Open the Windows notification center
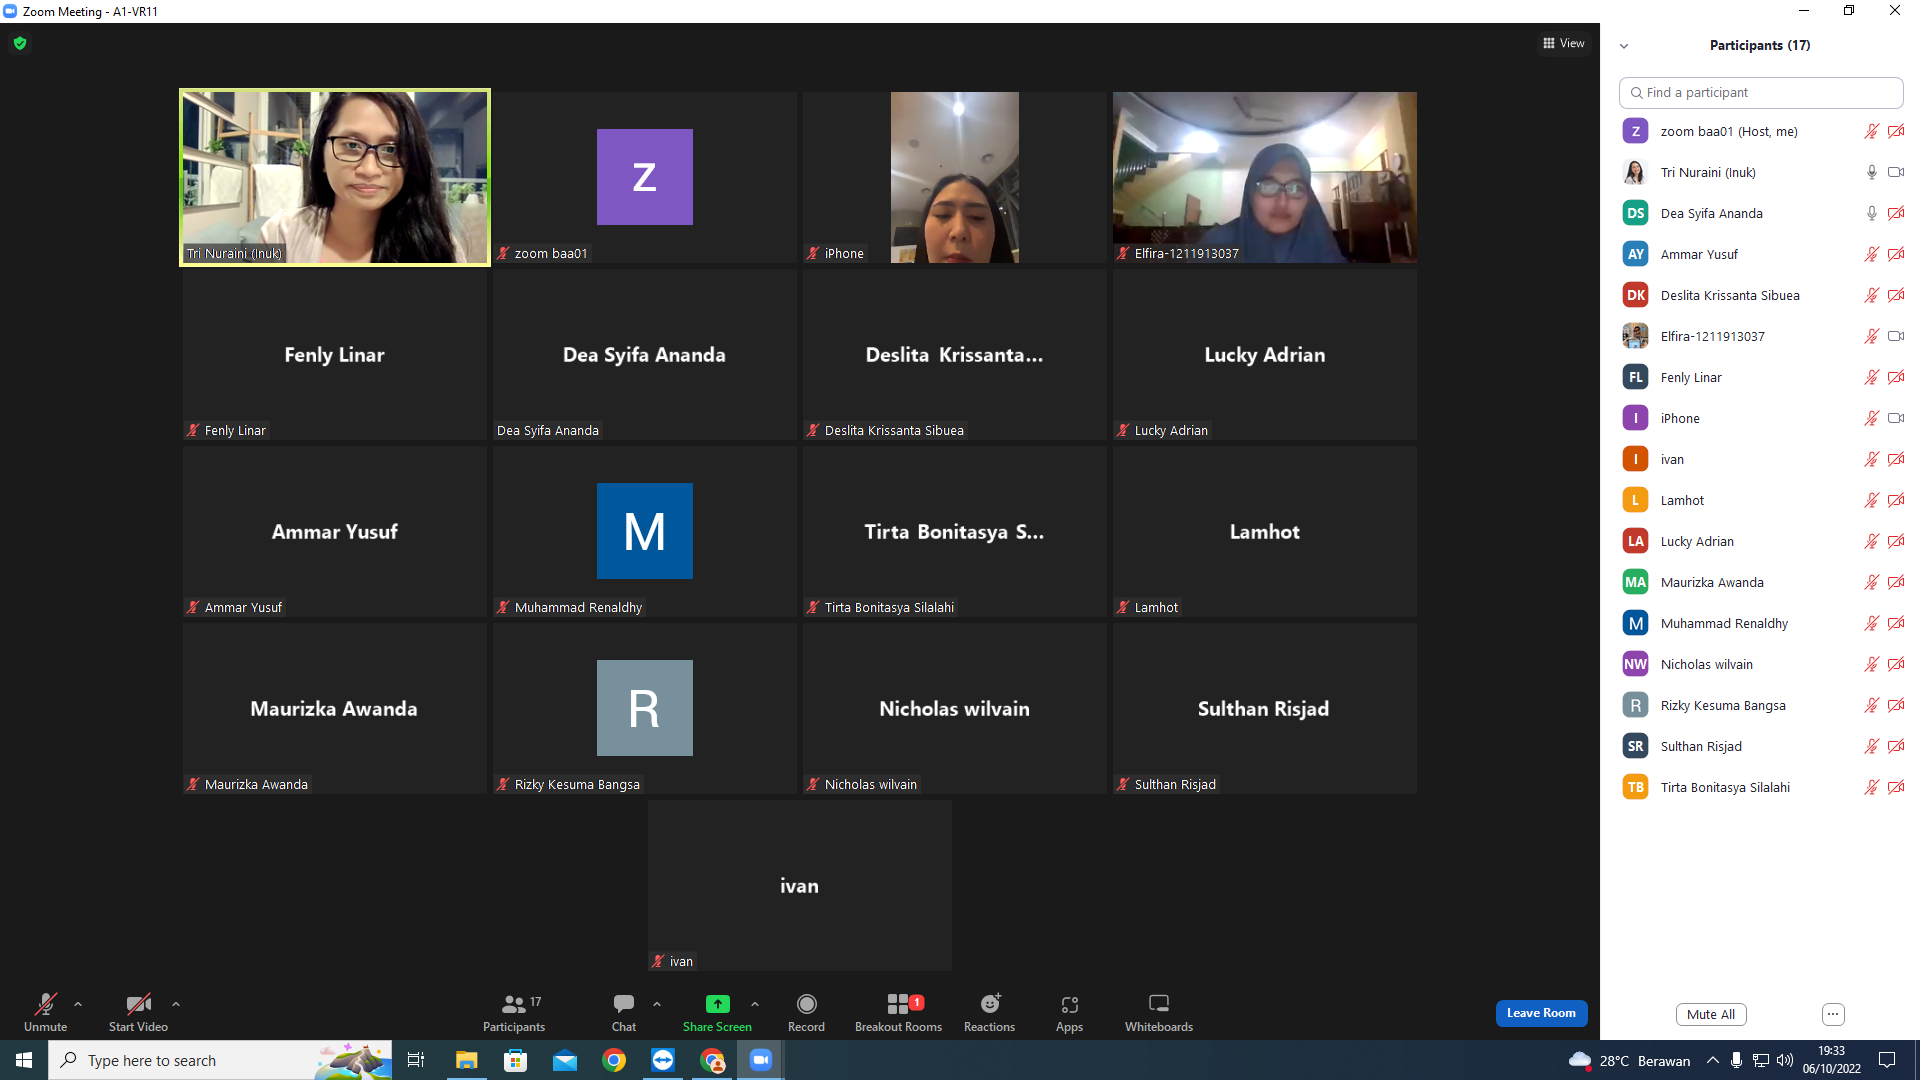 pyautogui.click(x=1887, y=1060)
